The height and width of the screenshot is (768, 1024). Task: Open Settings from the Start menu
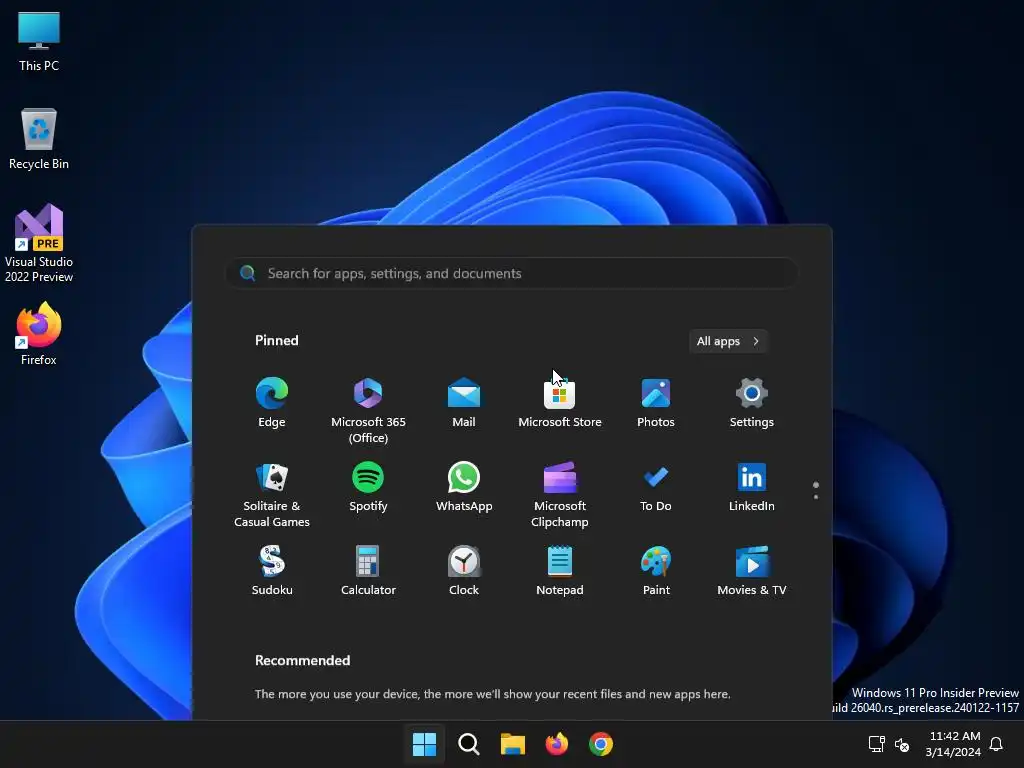pyautogui.click(x=752, y=402)
